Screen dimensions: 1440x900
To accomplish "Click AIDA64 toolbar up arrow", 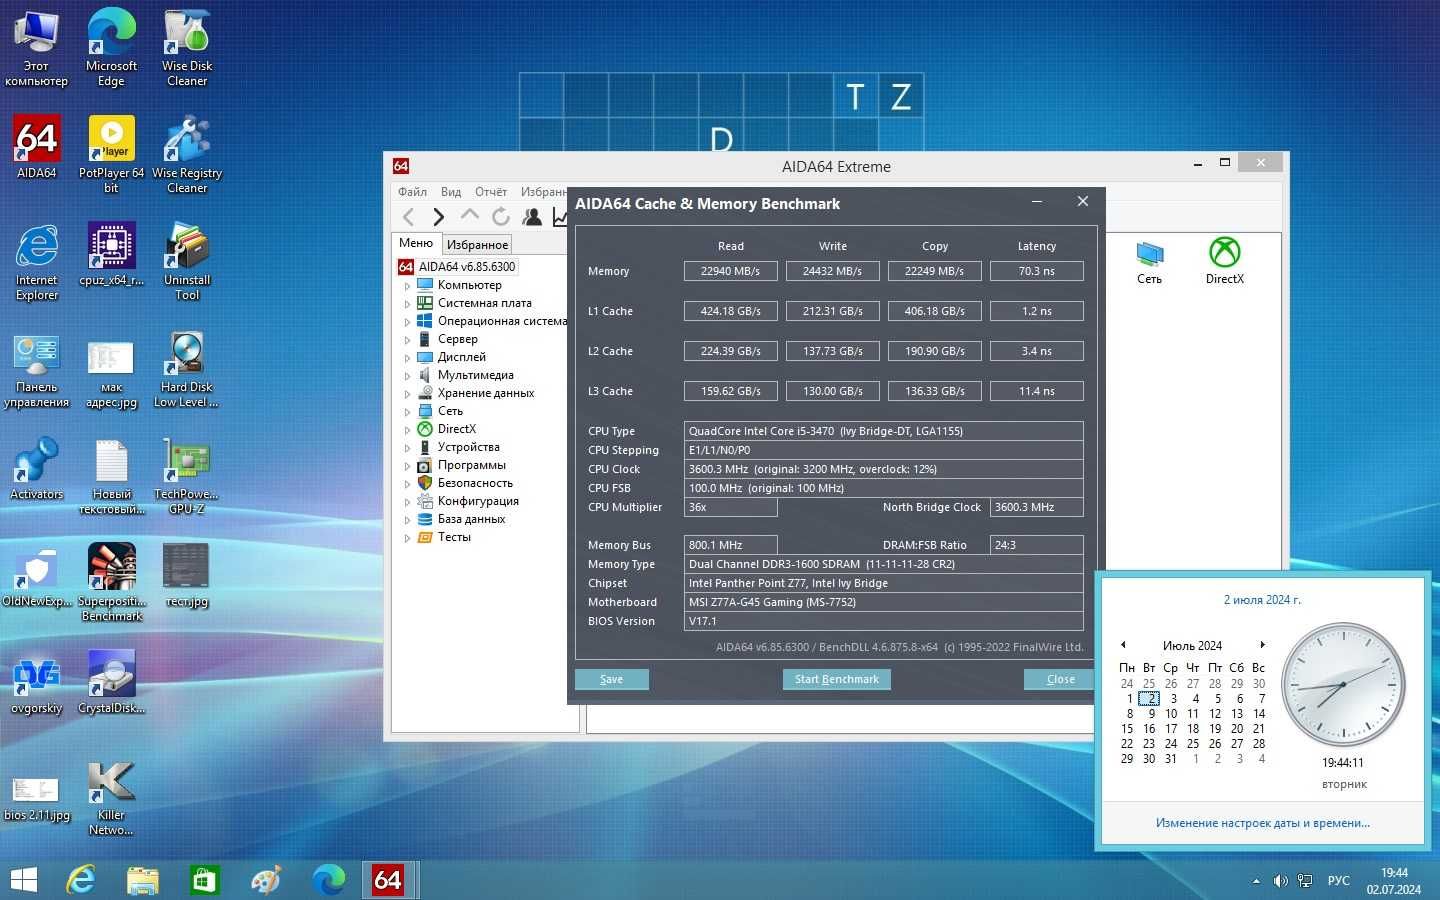I will coord(469,216).
